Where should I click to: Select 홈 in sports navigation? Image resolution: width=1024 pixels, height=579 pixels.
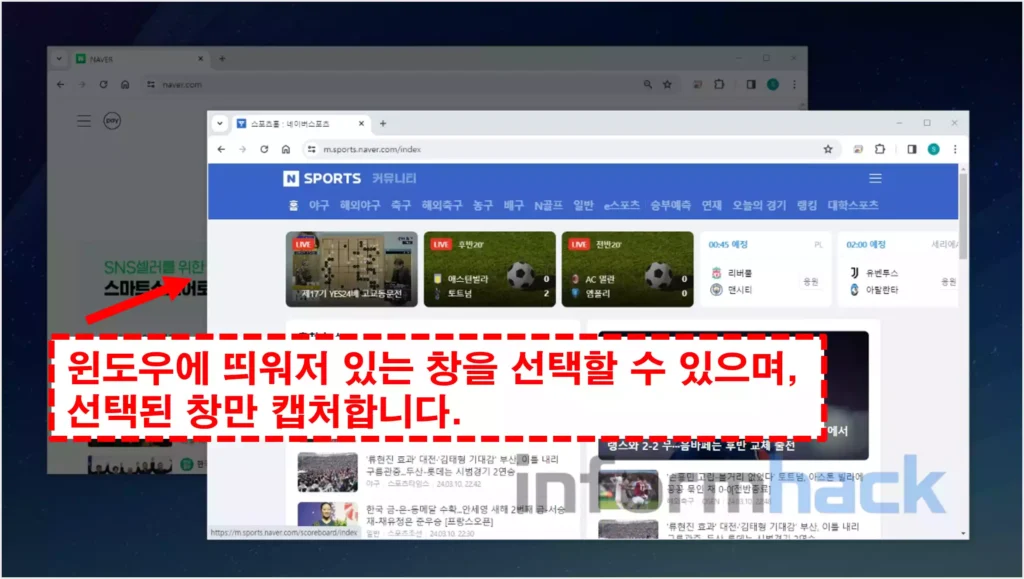point(293,206)
